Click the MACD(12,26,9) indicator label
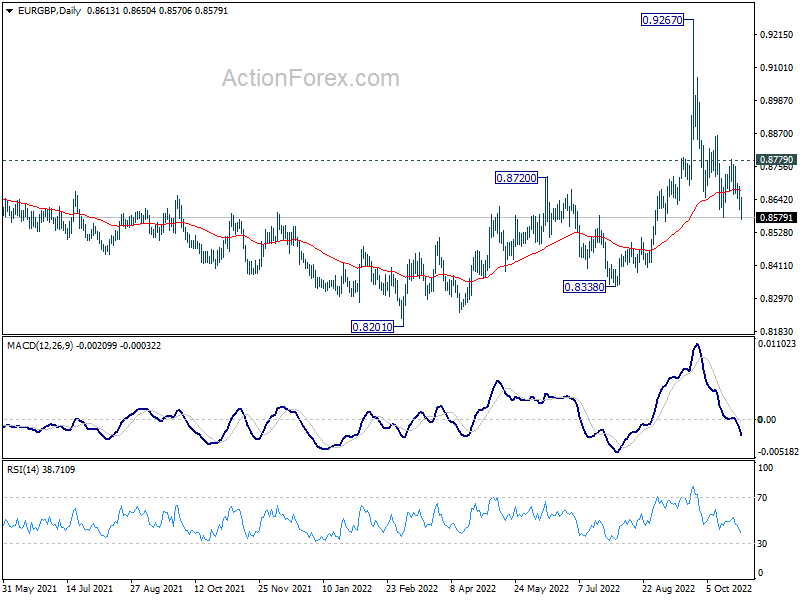The image size is (800, 600). 40,346
